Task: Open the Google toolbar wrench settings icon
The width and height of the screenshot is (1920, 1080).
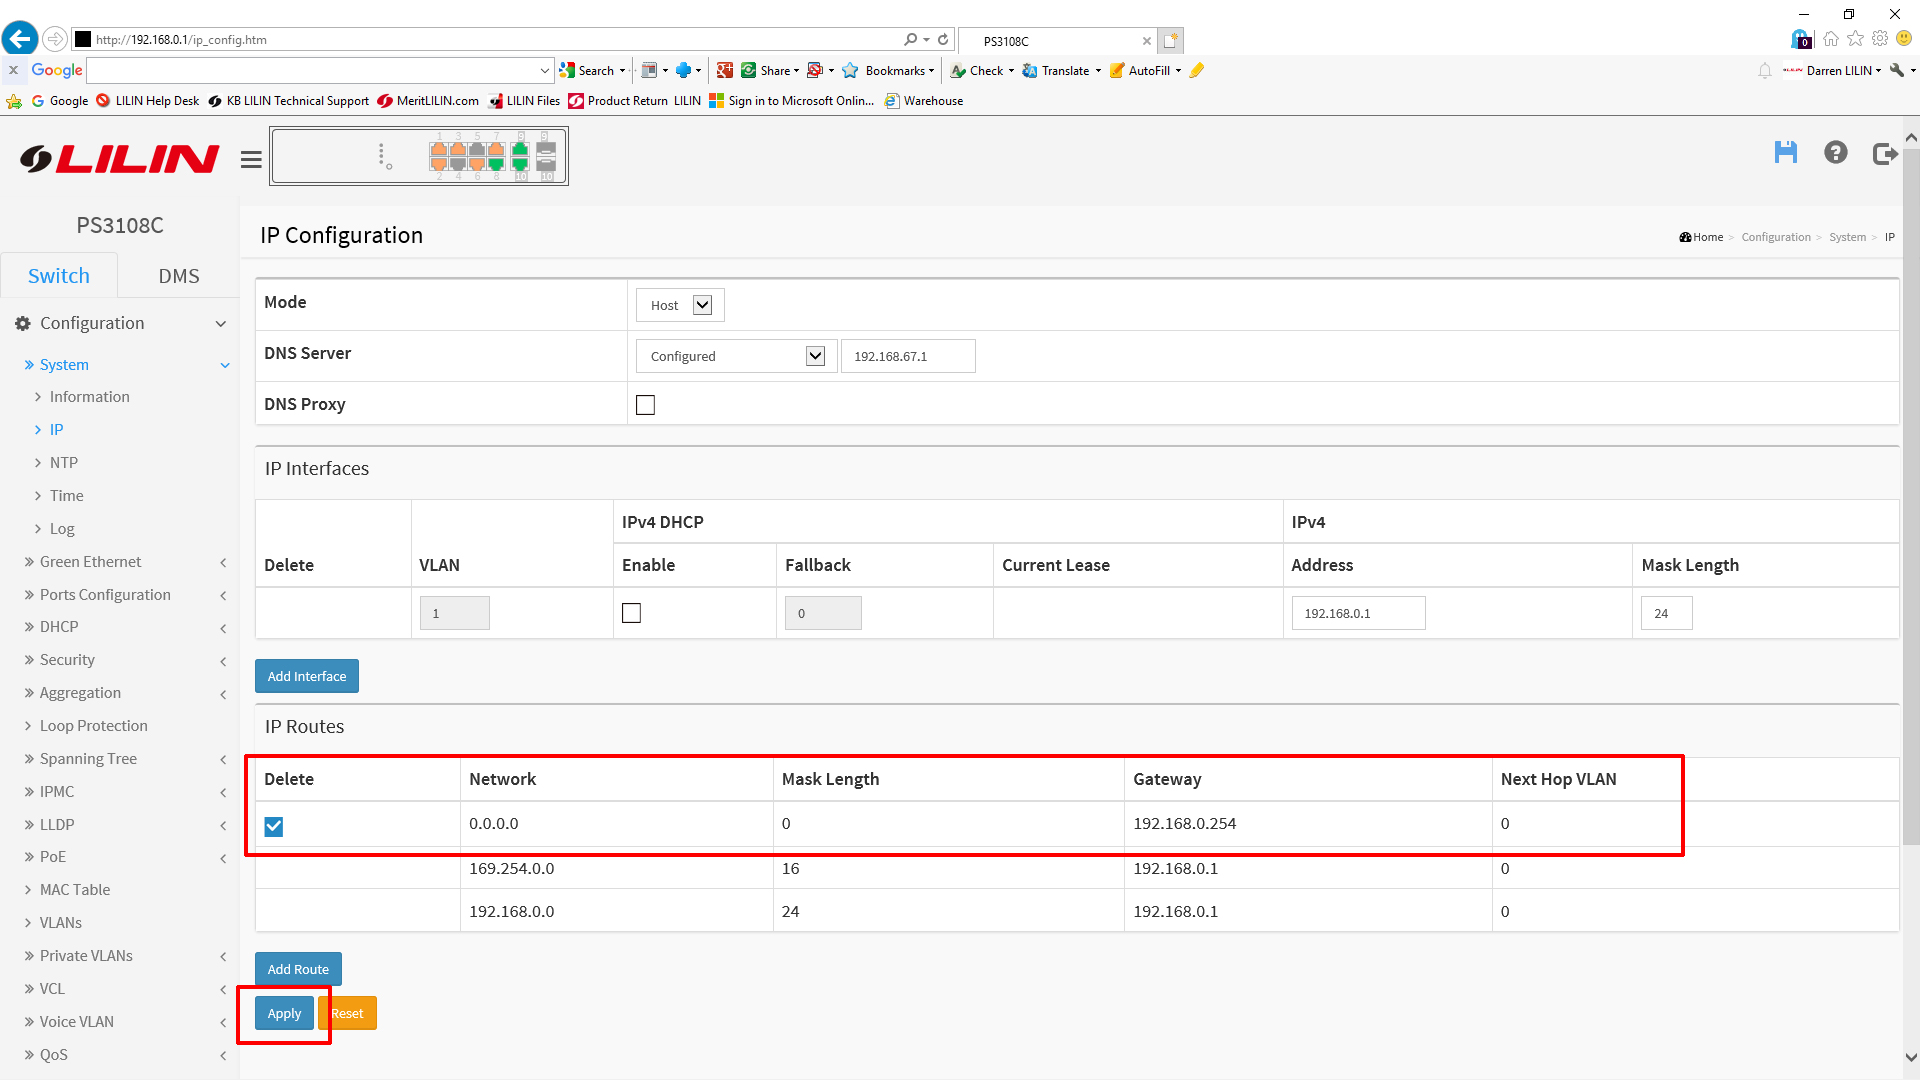Action: pyautogui.click(x=1897, y=71)
